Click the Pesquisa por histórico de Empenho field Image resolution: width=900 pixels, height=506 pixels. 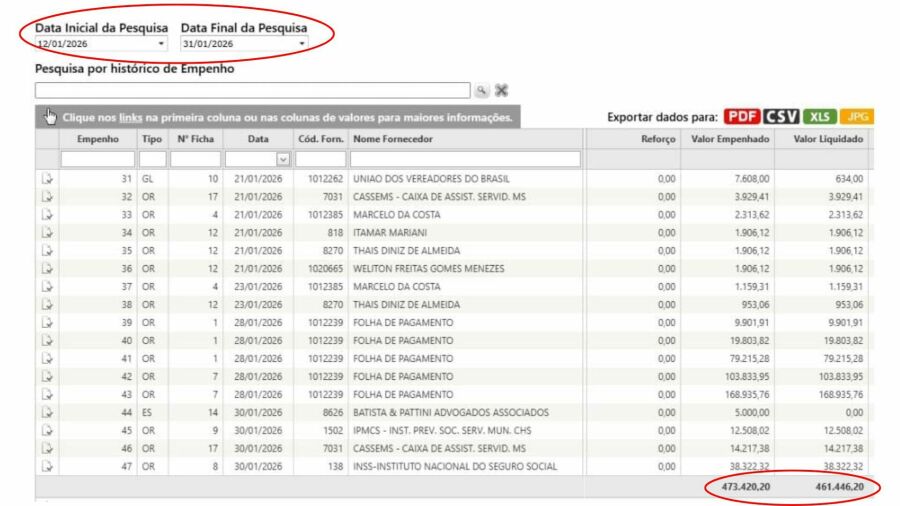(253, 90)
